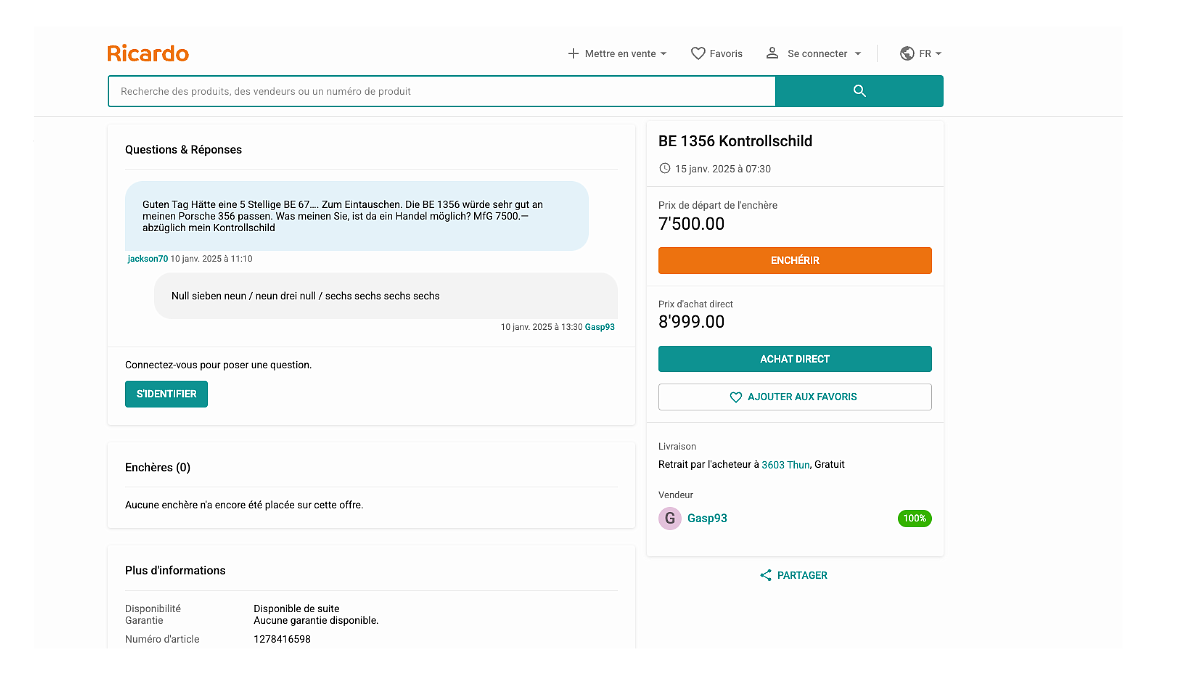Screen dimensions: 1197x673
Task: Click the Ricardo logo
Action: pos(148,53)
